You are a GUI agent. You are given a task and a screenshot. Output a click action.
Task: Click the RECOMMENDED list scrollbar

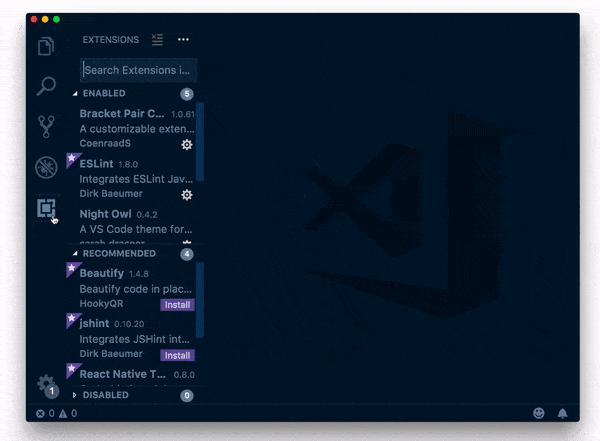pos(200,300)
